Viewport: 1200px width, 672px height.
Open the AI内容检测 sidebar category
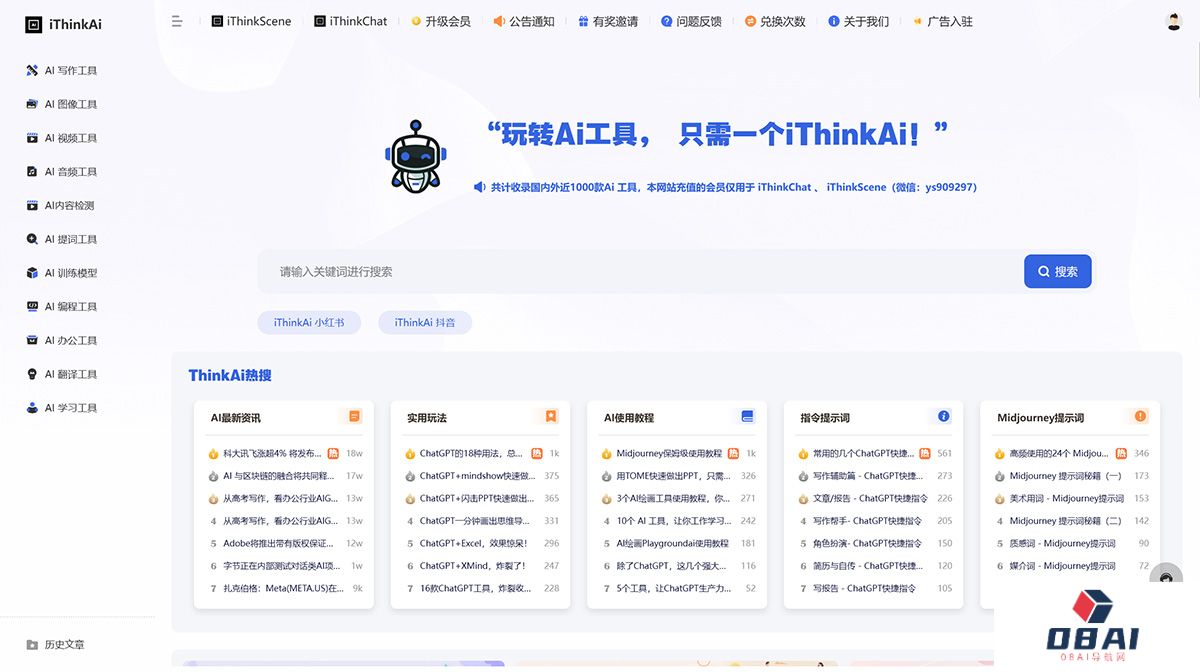pos(61,206)
